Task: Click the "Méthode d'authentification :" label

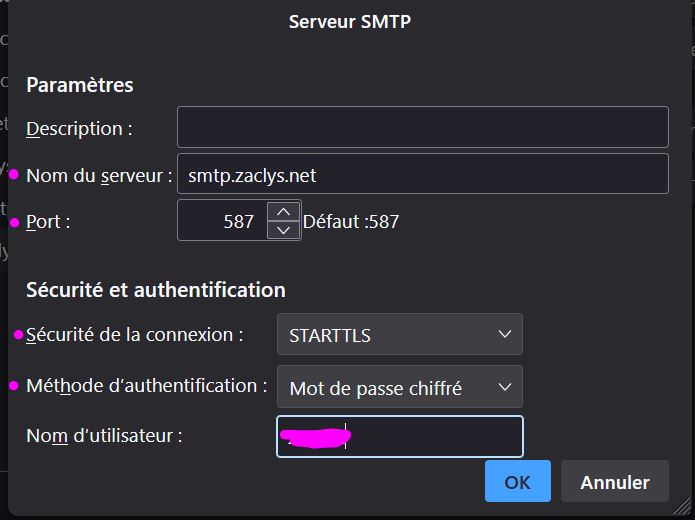Action: coord(146,386)
